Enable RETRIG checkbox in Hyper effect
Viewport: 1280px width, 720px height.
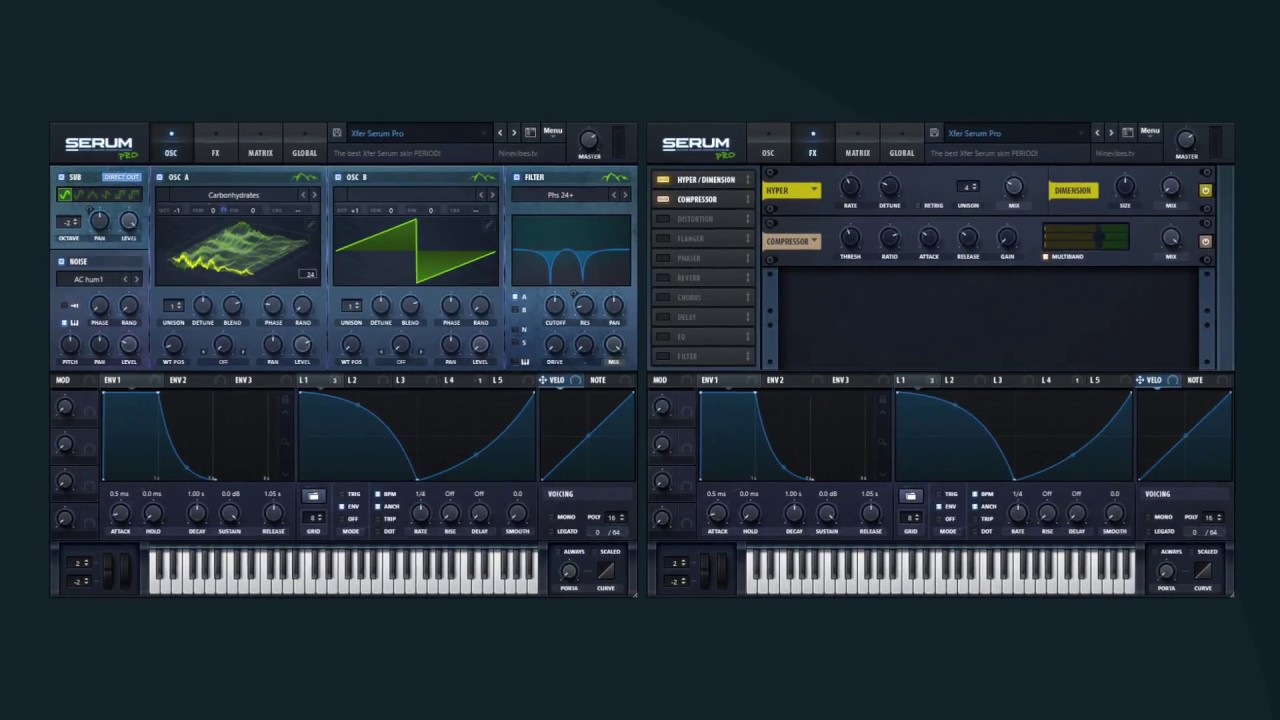[918, 206]
